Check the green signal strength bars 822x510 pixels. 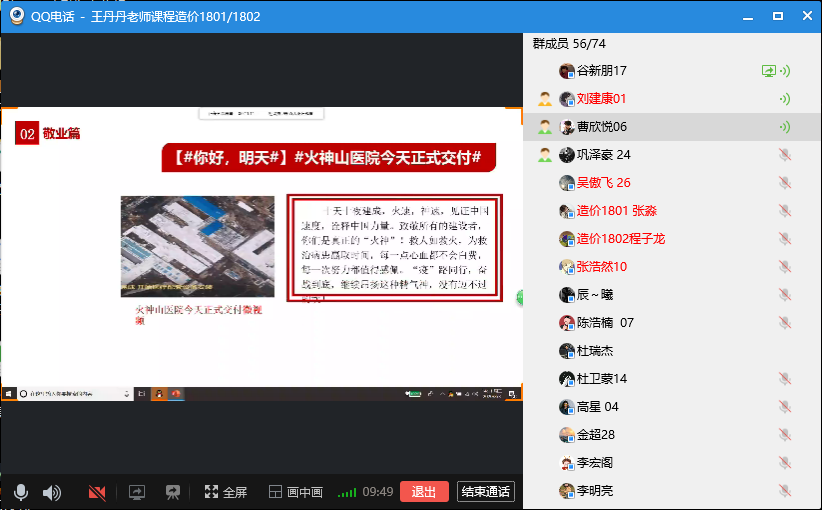[x=347, y=492]
